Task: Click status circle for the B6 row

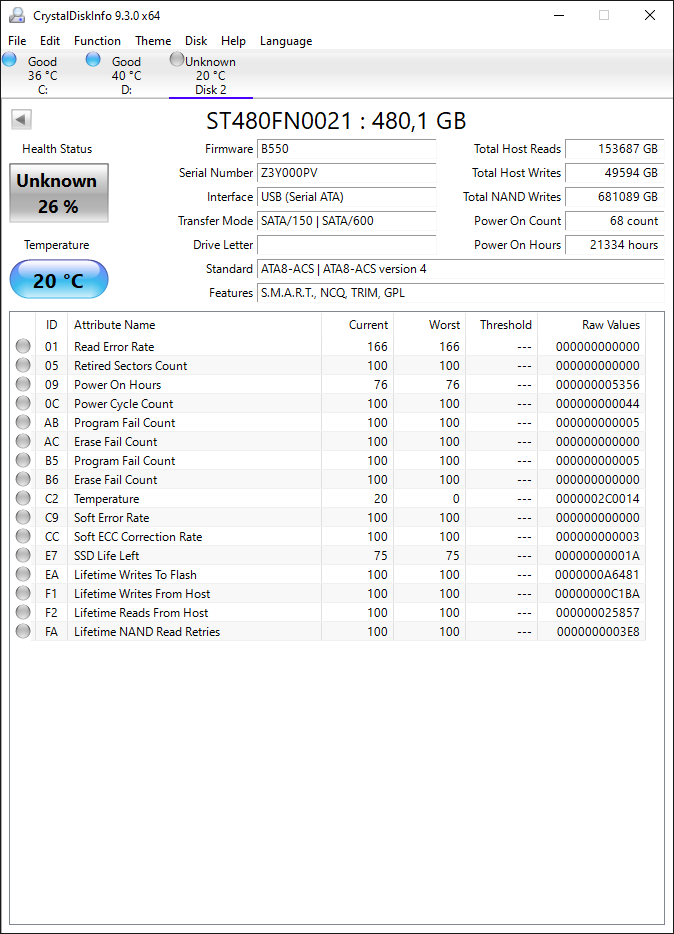Action: [x=23, y=480]
